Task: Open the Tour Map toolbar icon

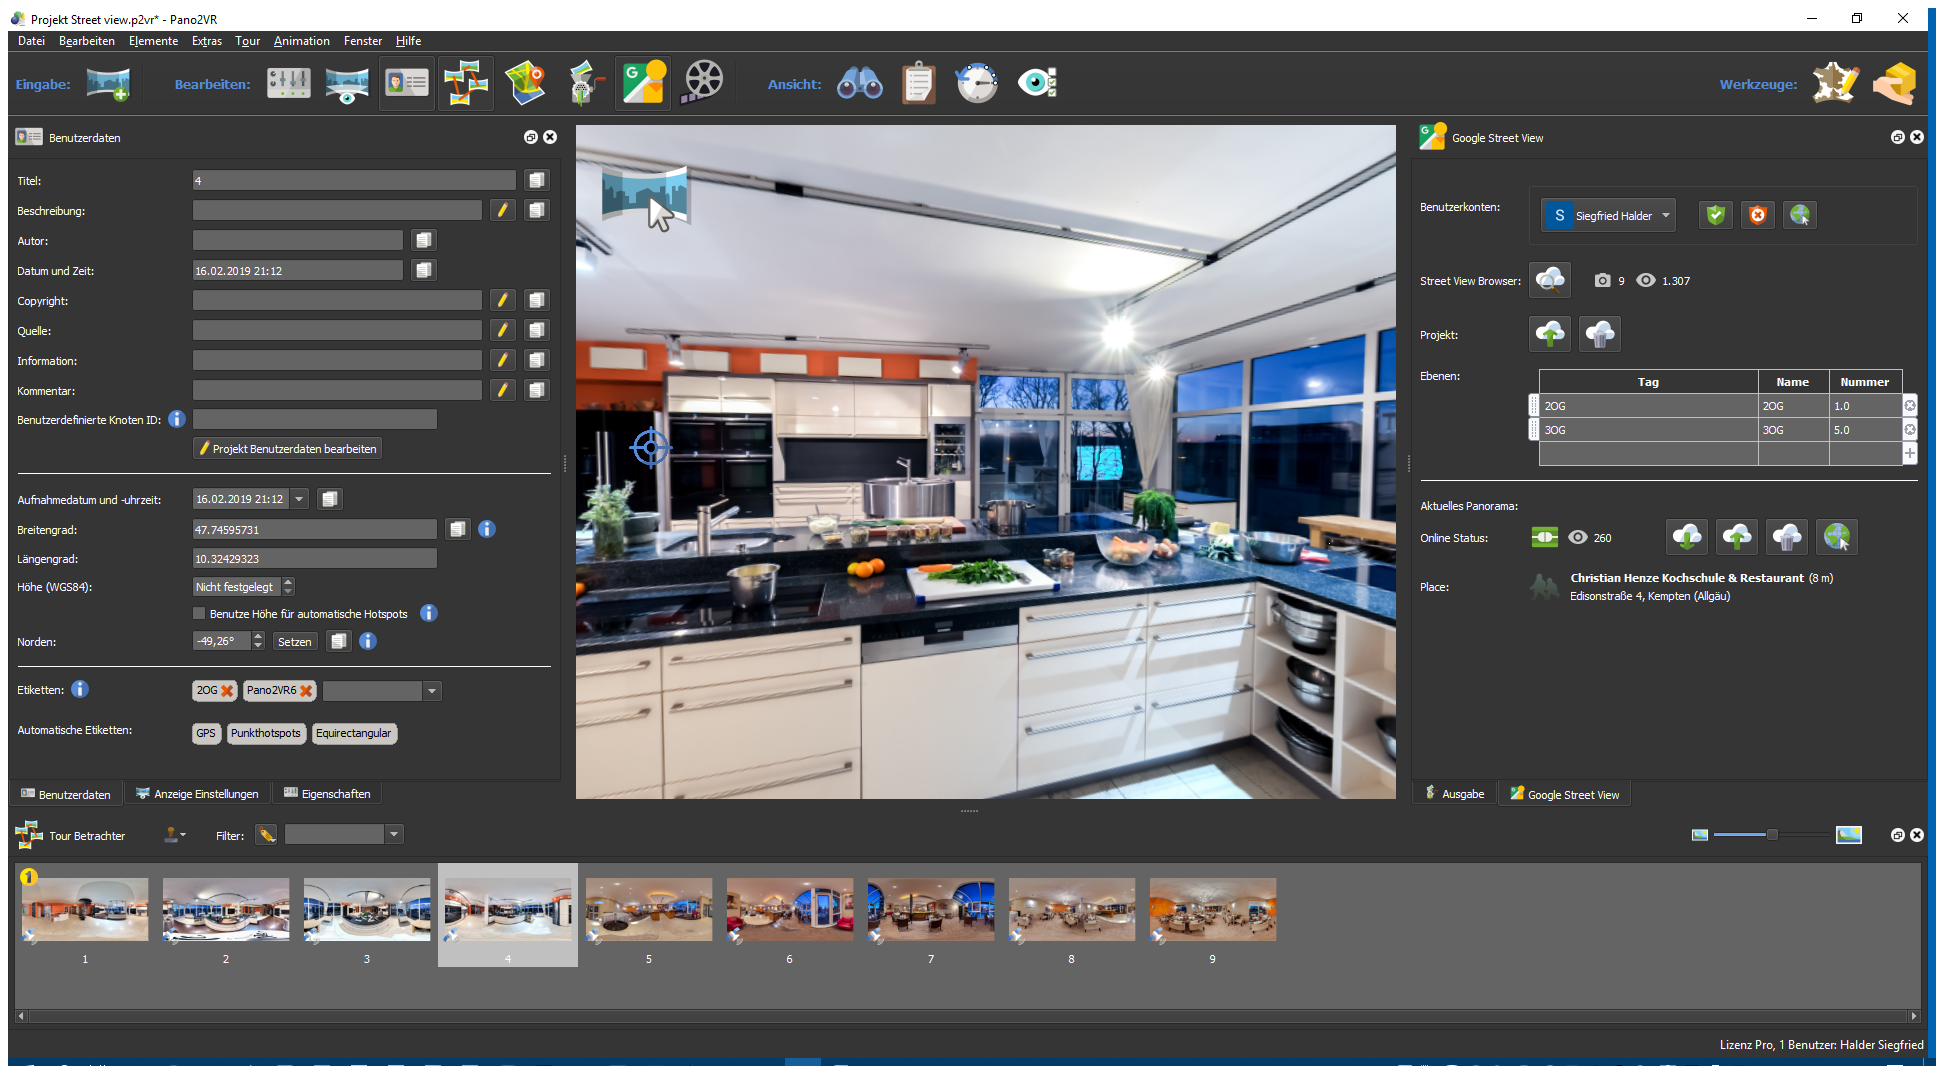Action: point(524,83)
